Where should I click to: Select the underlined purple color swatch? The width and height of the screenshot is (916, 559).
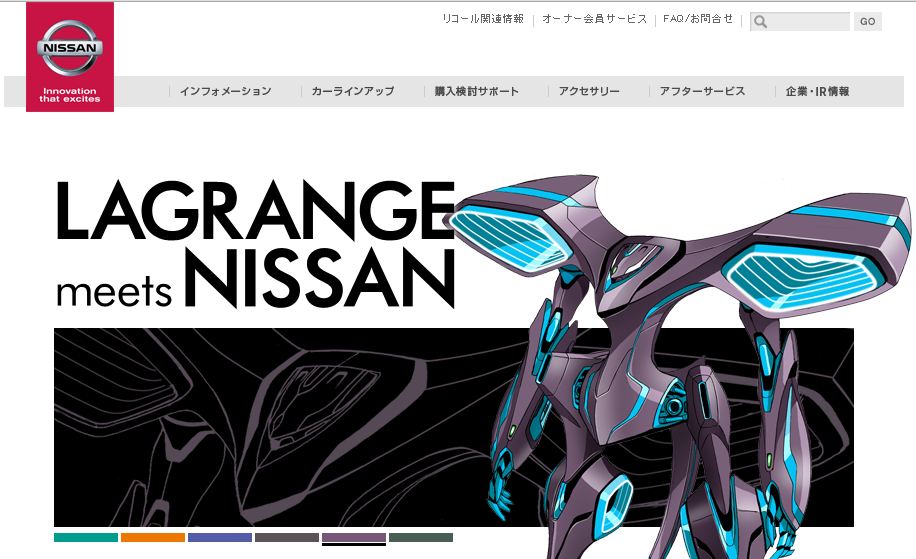(354, 538)
